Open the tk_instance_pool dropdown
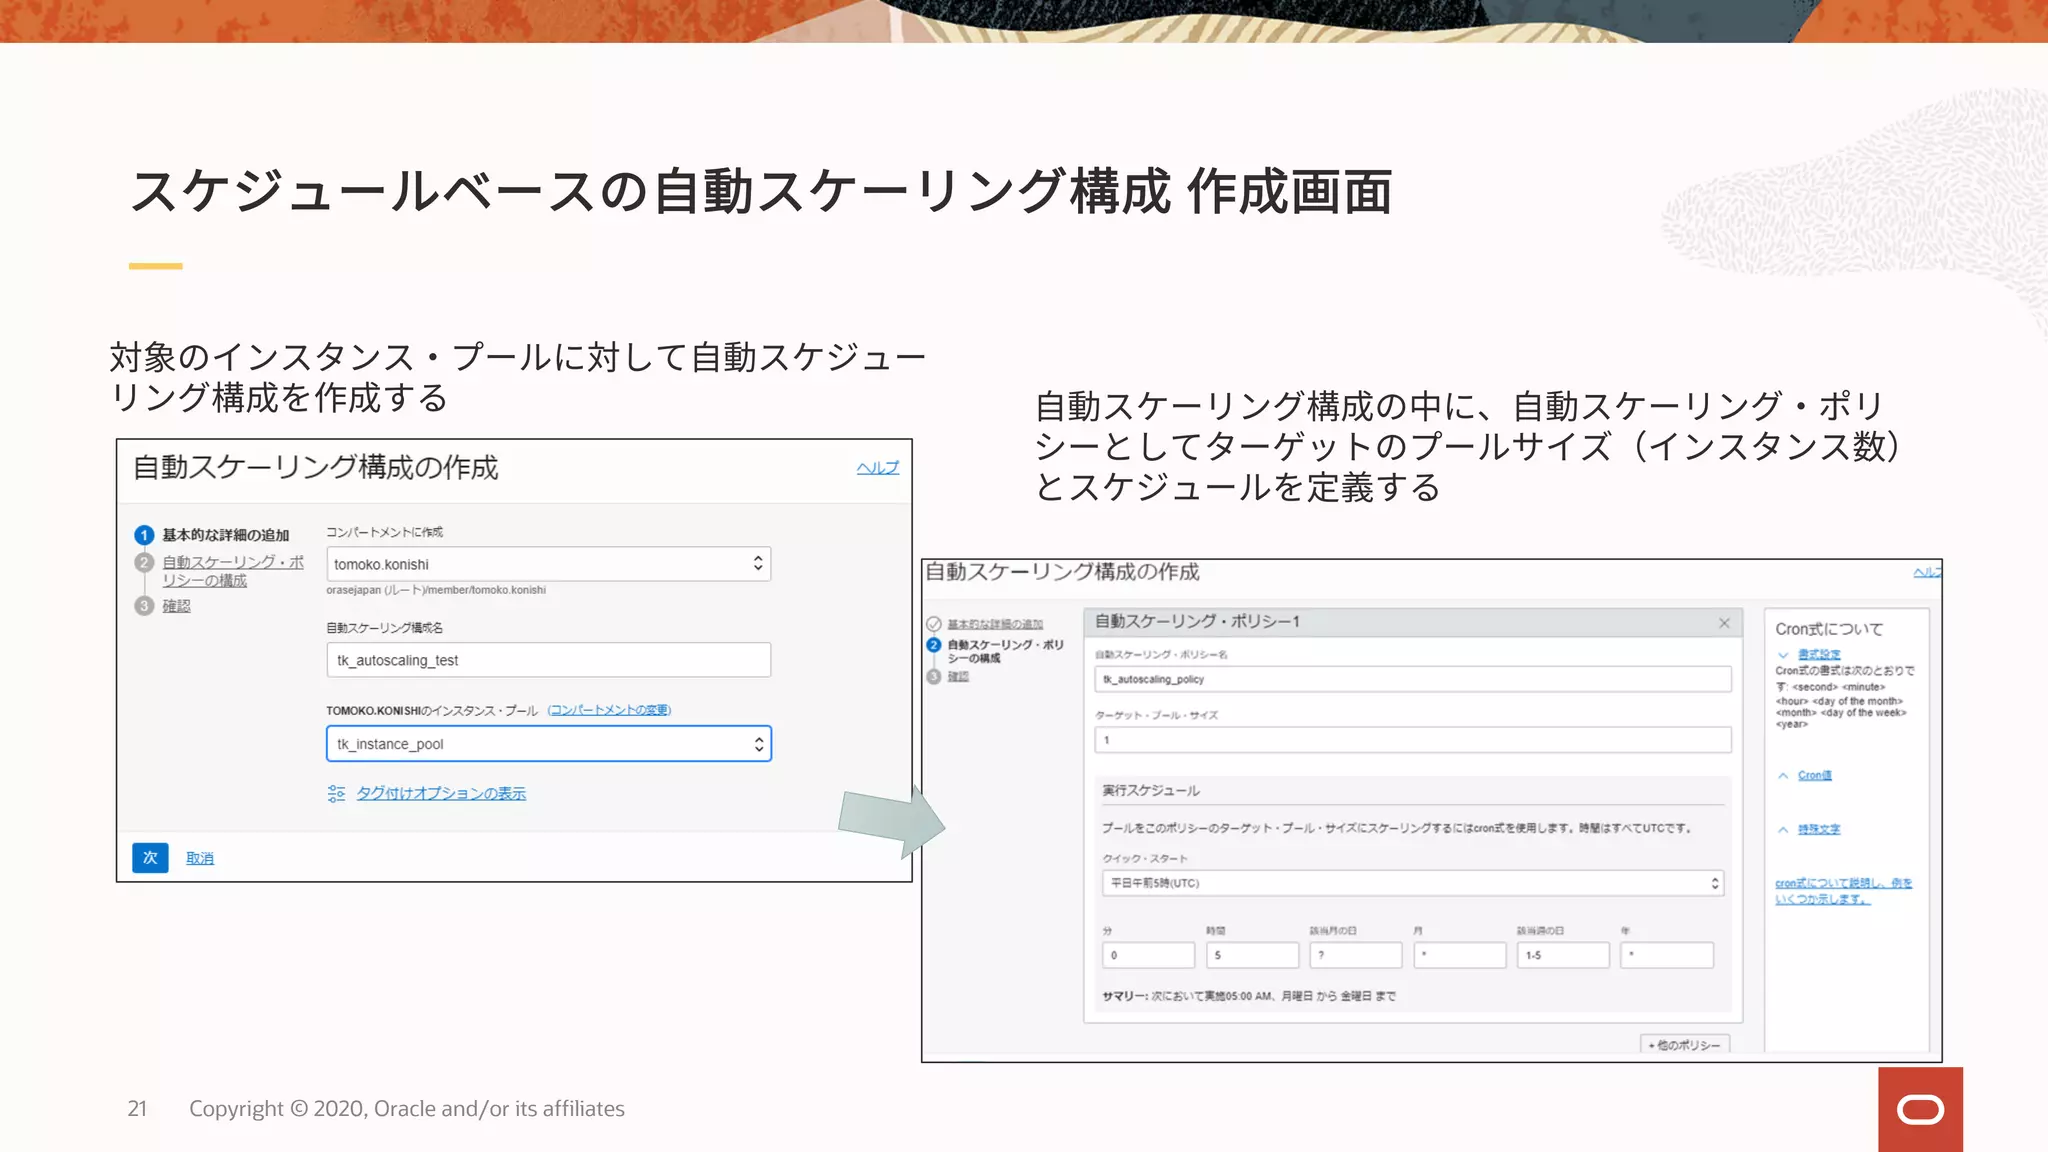 tap(548, 744)
